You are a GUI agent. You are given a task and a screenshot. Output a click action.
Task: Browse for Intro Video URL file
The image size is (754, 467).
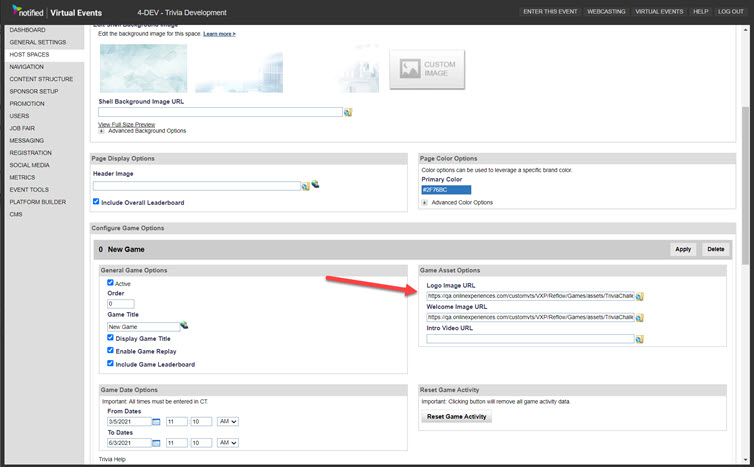point(640,340)
